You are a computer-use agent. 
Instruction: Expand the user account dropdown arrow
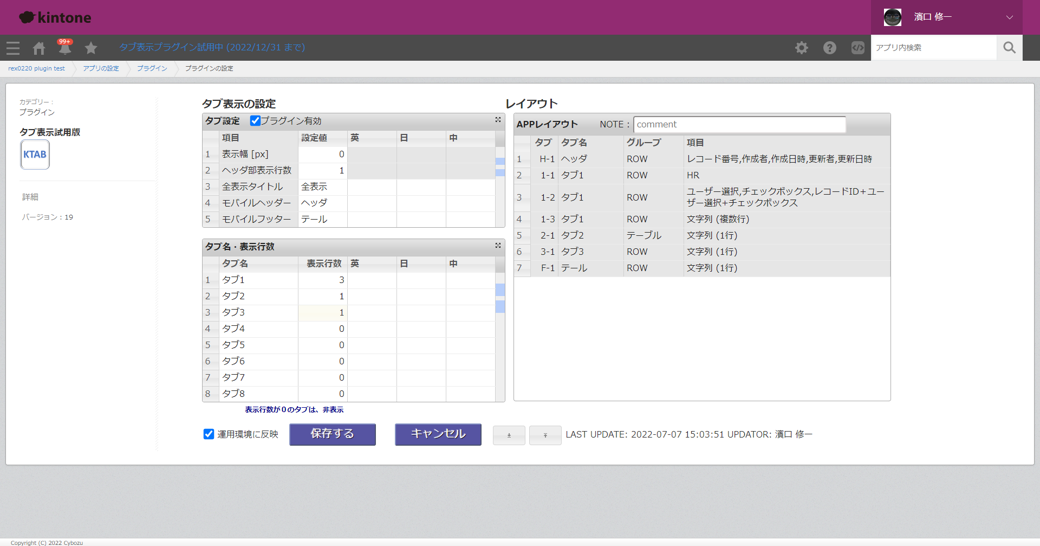coord(1009,17)
